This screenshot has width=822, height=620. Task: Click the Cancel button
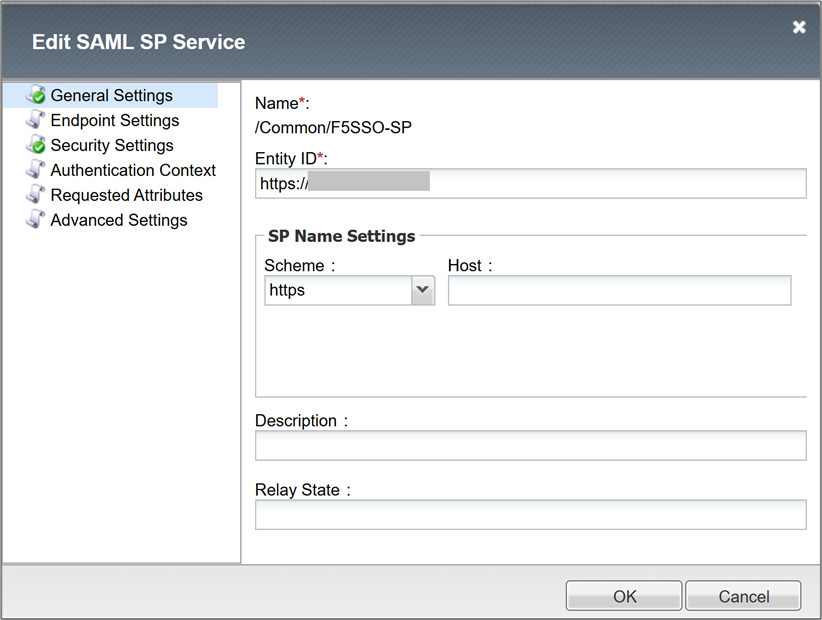[743, 595]
